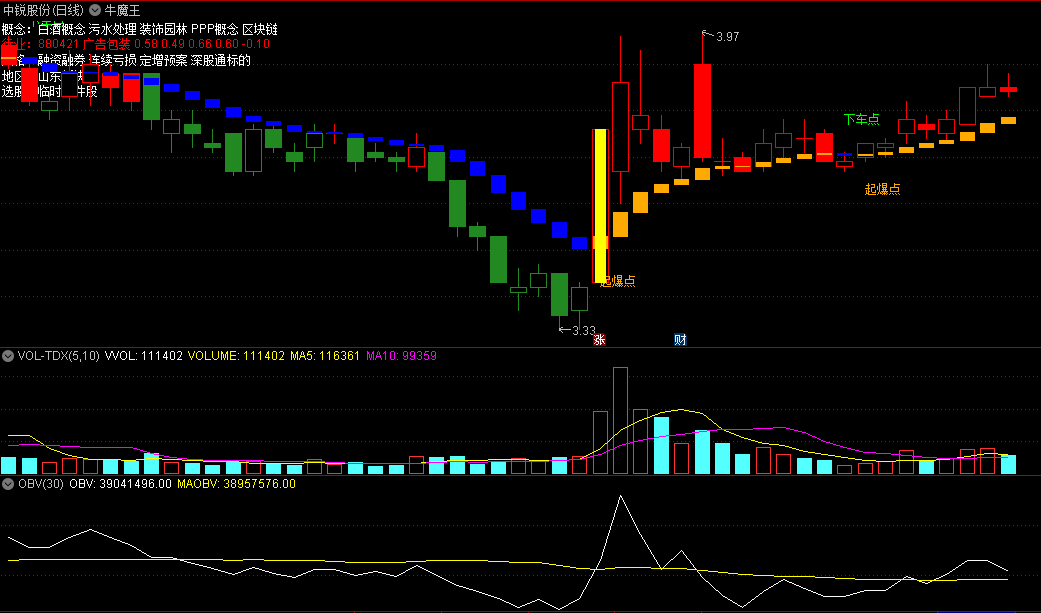Click the 装饰园林 concept tag
The width and height of the screenshot is (1041, 613).
pos(163,29)
